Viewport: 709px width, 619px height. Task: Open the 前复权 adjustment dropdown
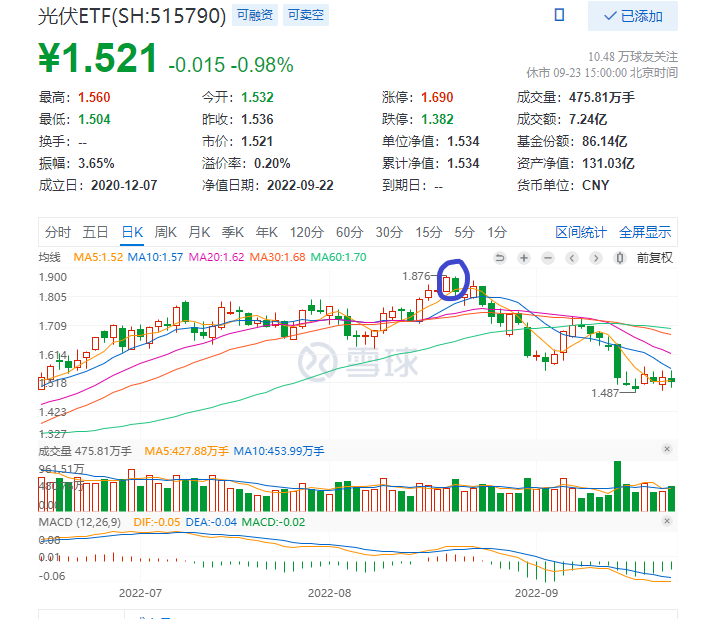coord(655,258)
